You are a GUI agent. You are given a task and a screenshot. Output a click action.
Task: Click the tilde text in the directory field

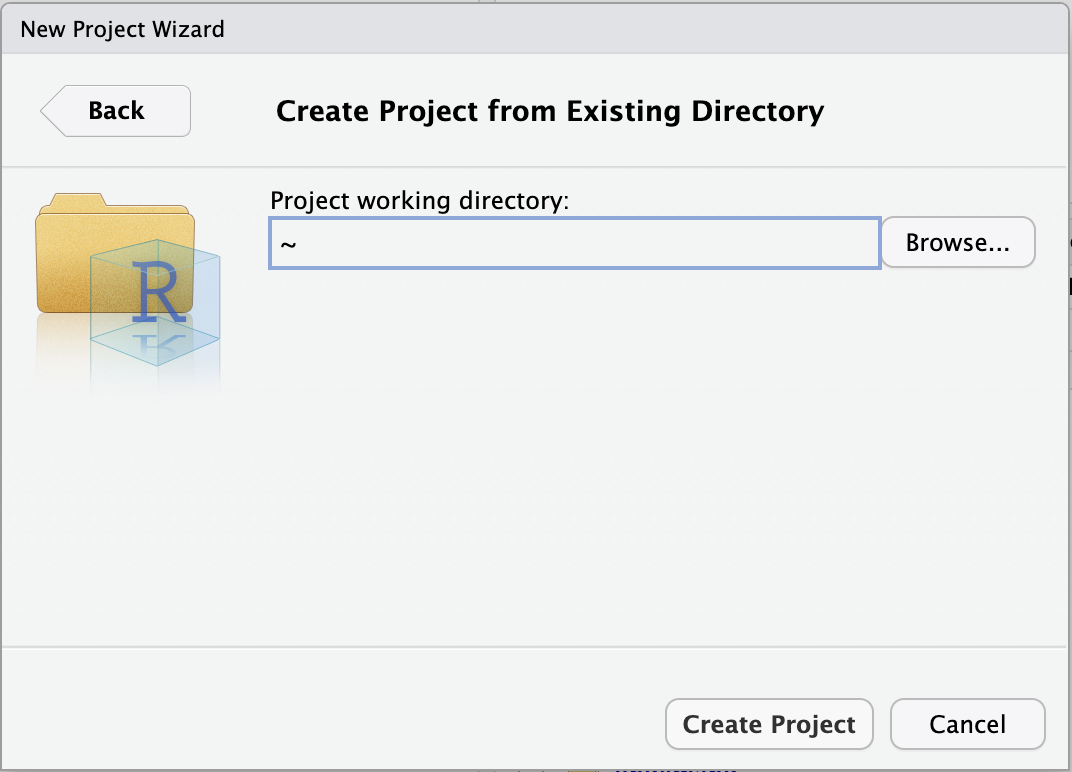point(287,244)
